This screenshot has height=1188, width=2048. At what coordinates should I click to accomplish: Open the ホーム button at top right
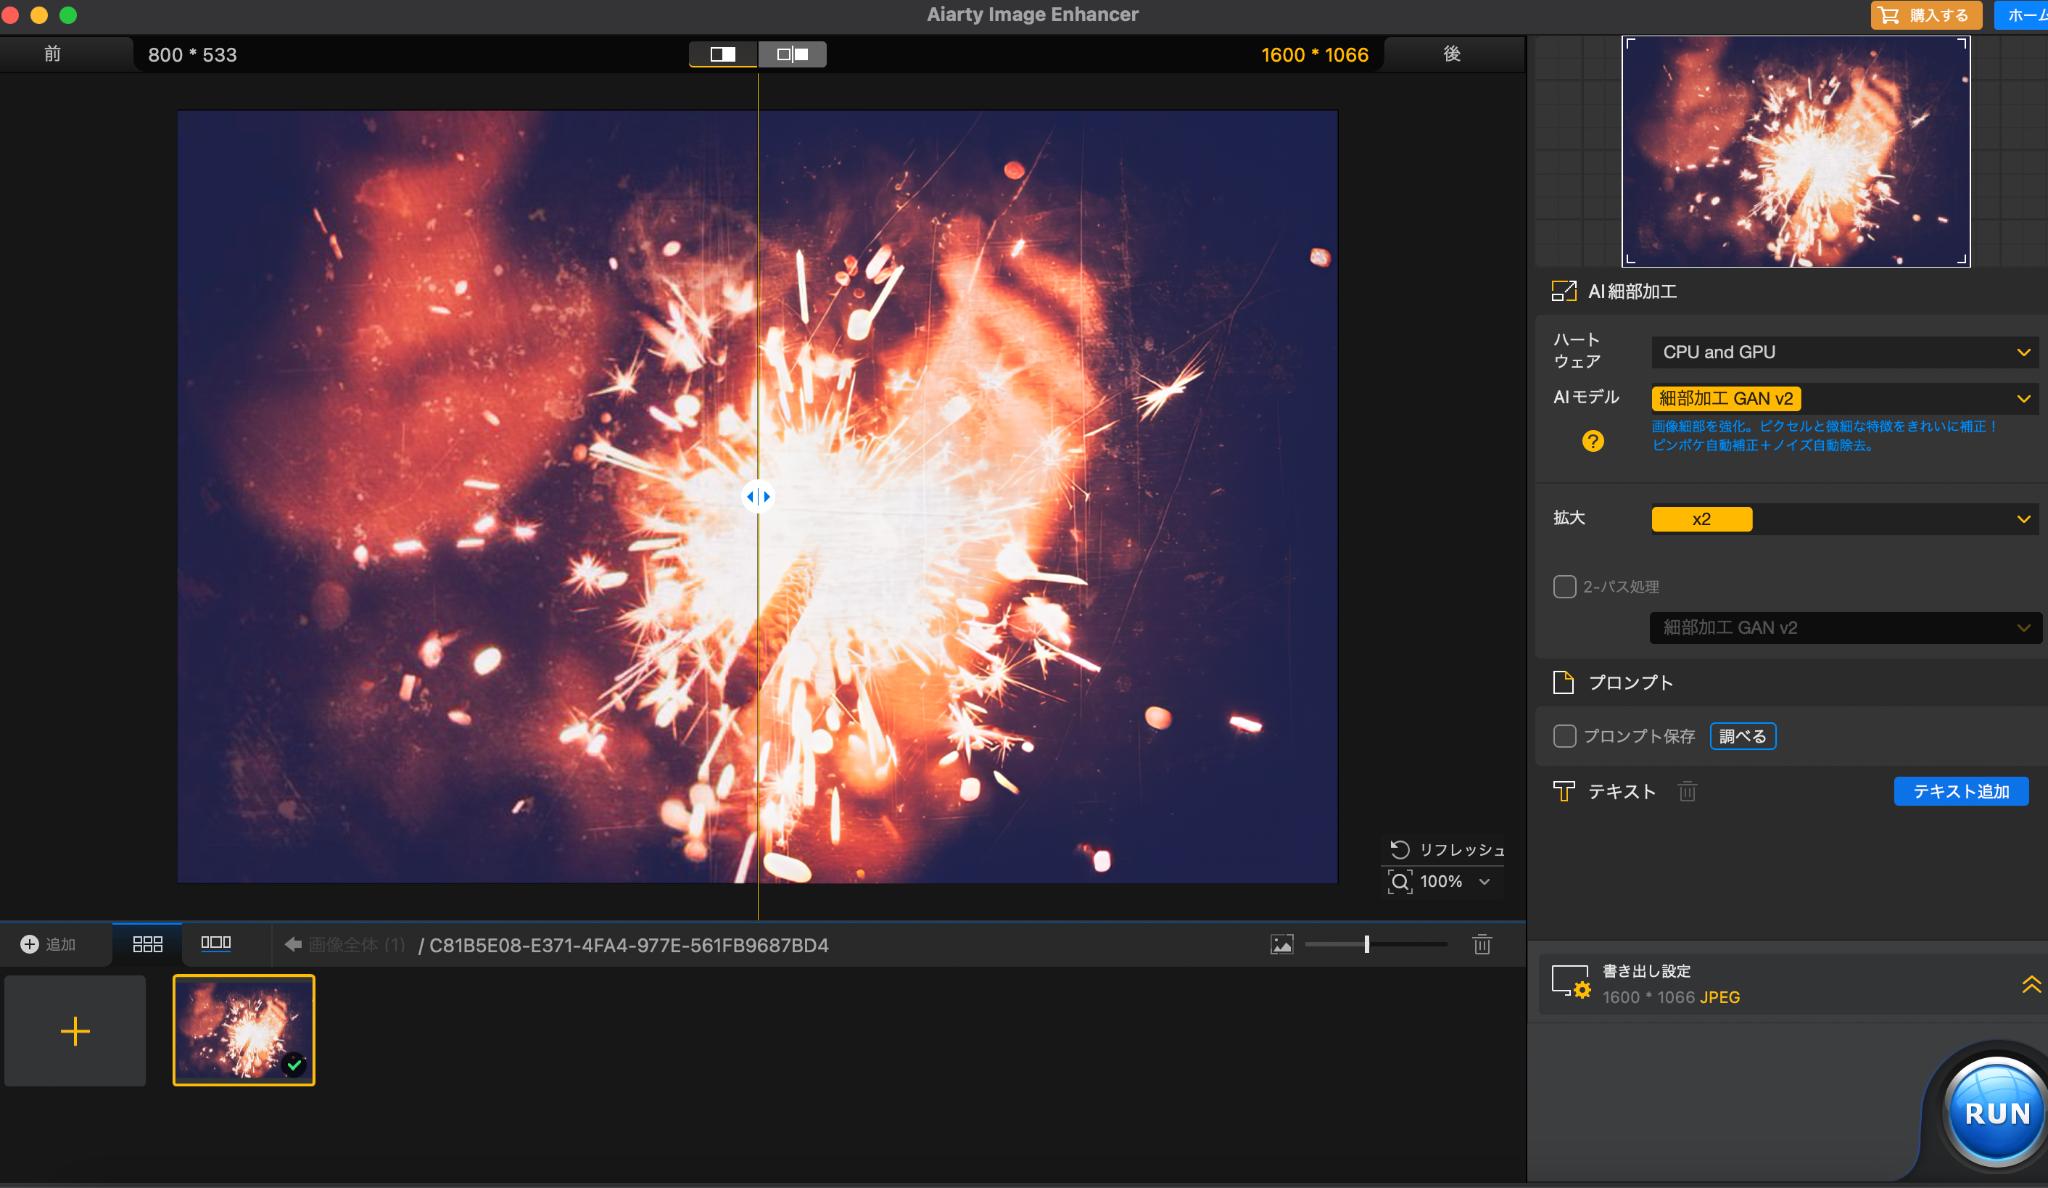point(2022,15)
